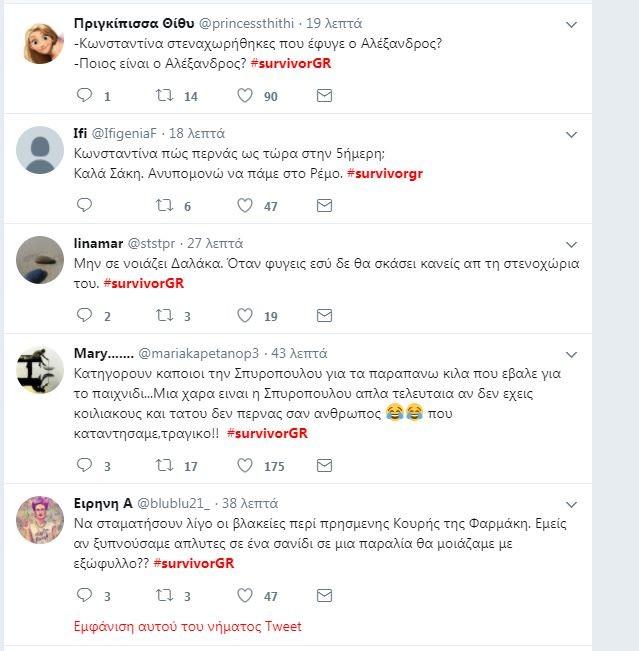Like Mary's tweet with 175 likes
Image resolution: width=639 pixels, height=651 pixels.
pos(244,466)
